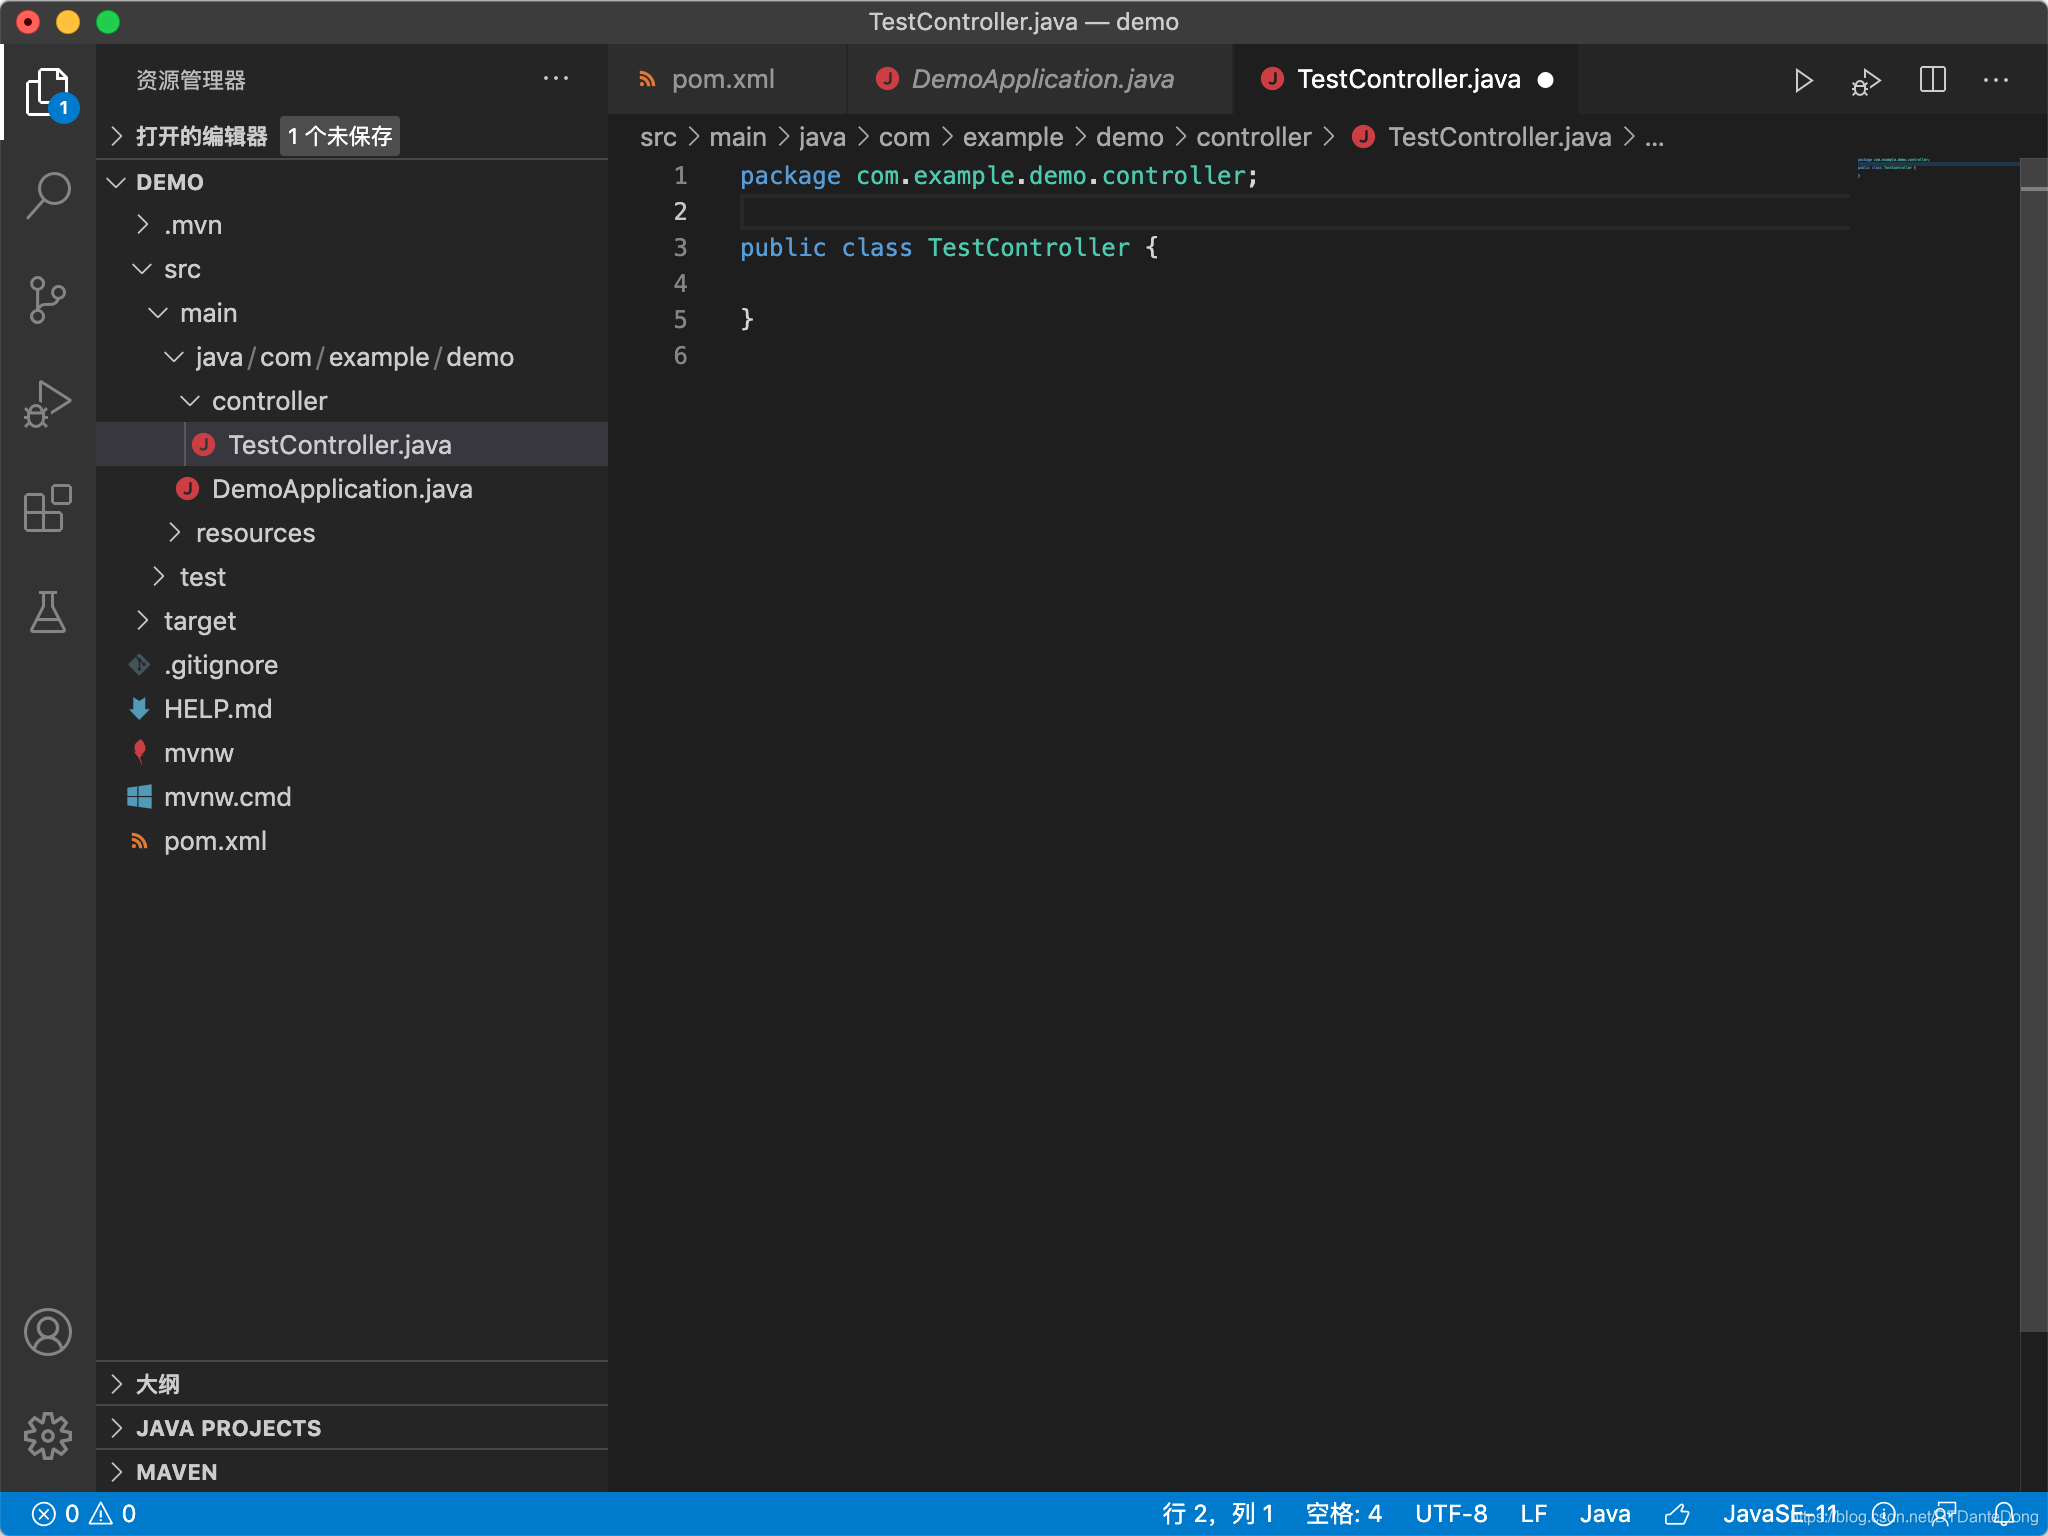Open the .gitignore file

[x=352, y=665]
